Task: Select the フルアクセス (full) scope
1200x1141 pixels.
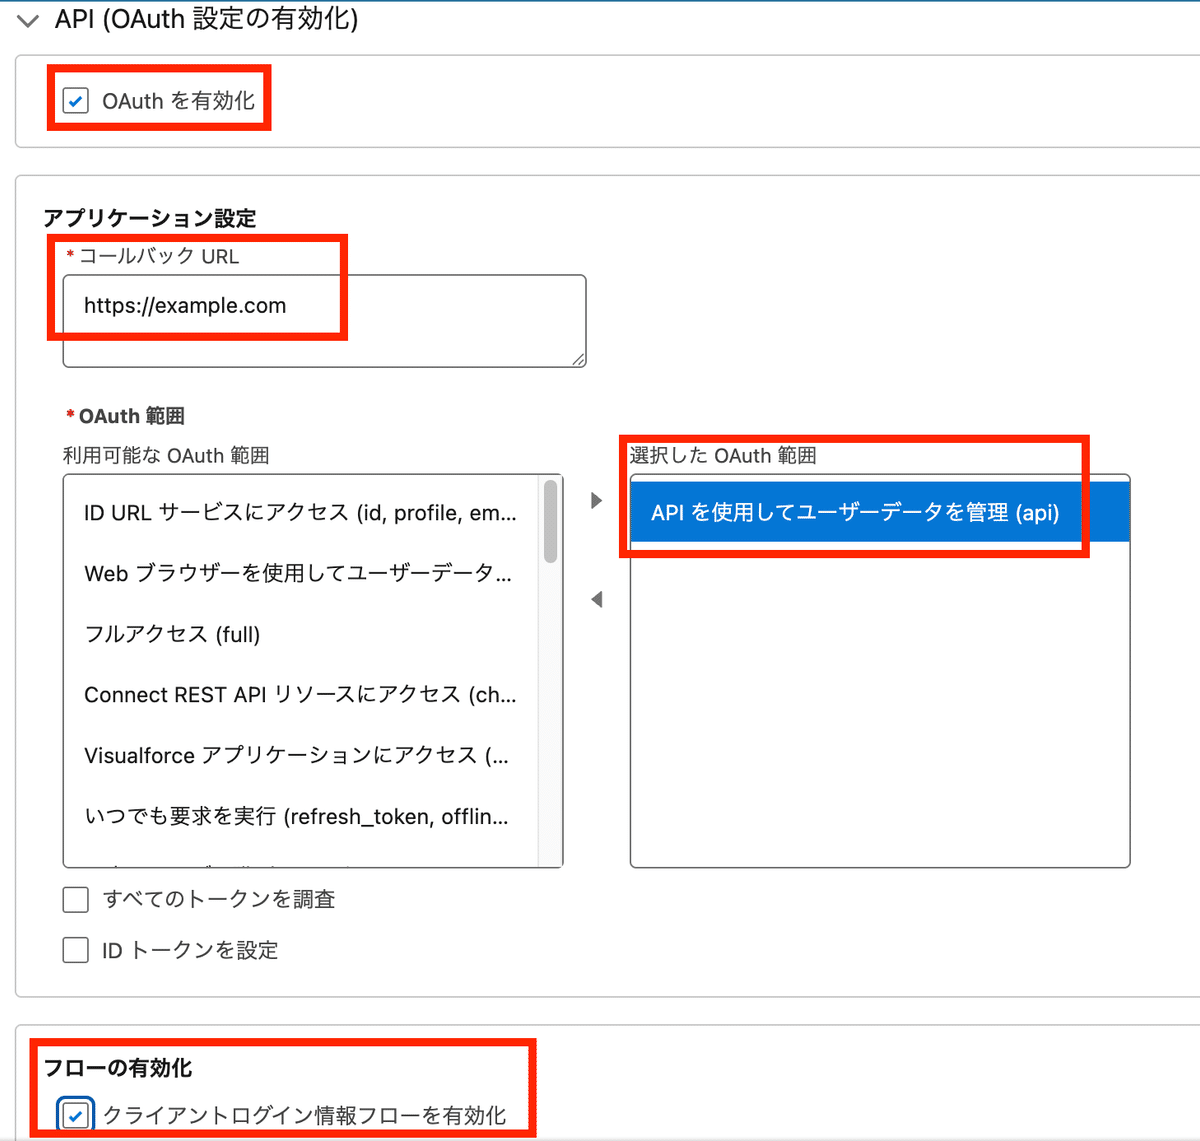Action: 170,634
